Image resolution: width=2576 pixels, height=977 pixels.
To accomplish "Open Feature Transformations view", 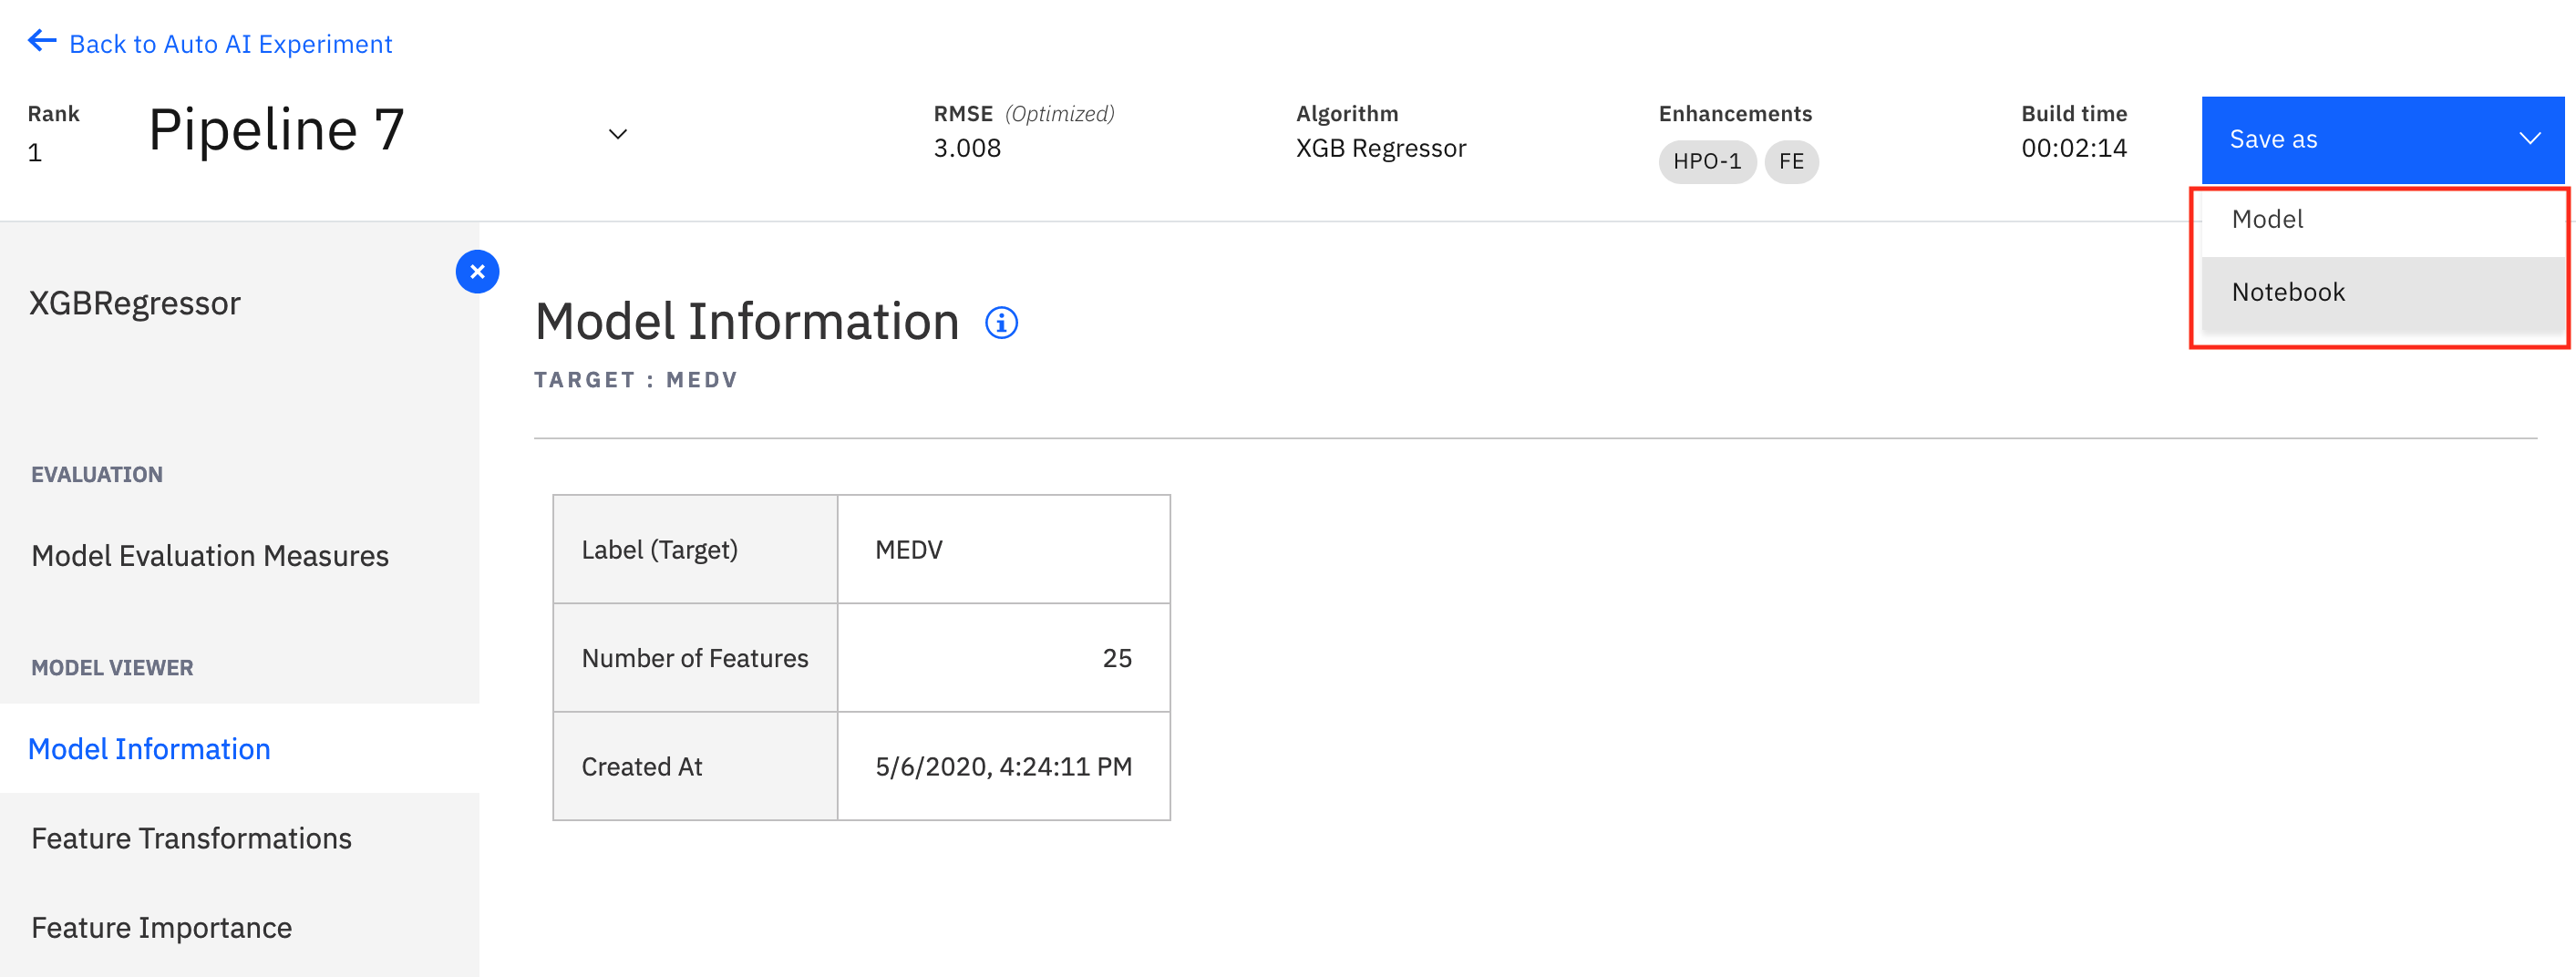I will (192, 838).
